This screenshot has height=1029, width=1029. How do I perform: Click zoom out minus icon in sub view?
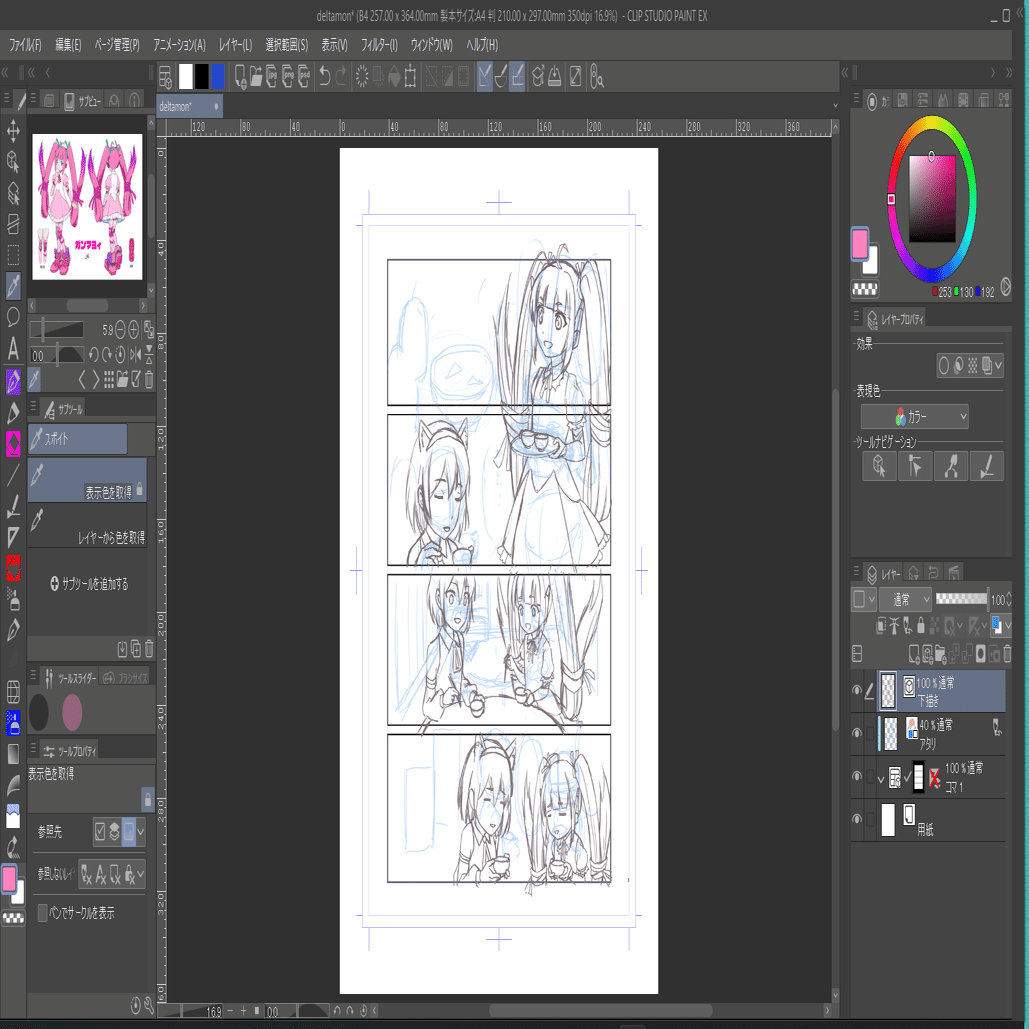[120, 329]
